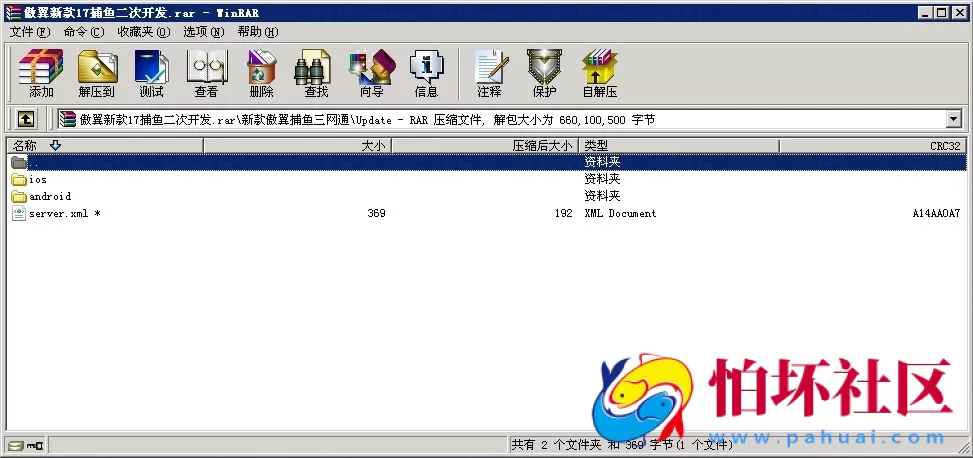Open the View (查看) toolbar icon
This screenshot has height=458, width=973.
(x=206, y=73)
